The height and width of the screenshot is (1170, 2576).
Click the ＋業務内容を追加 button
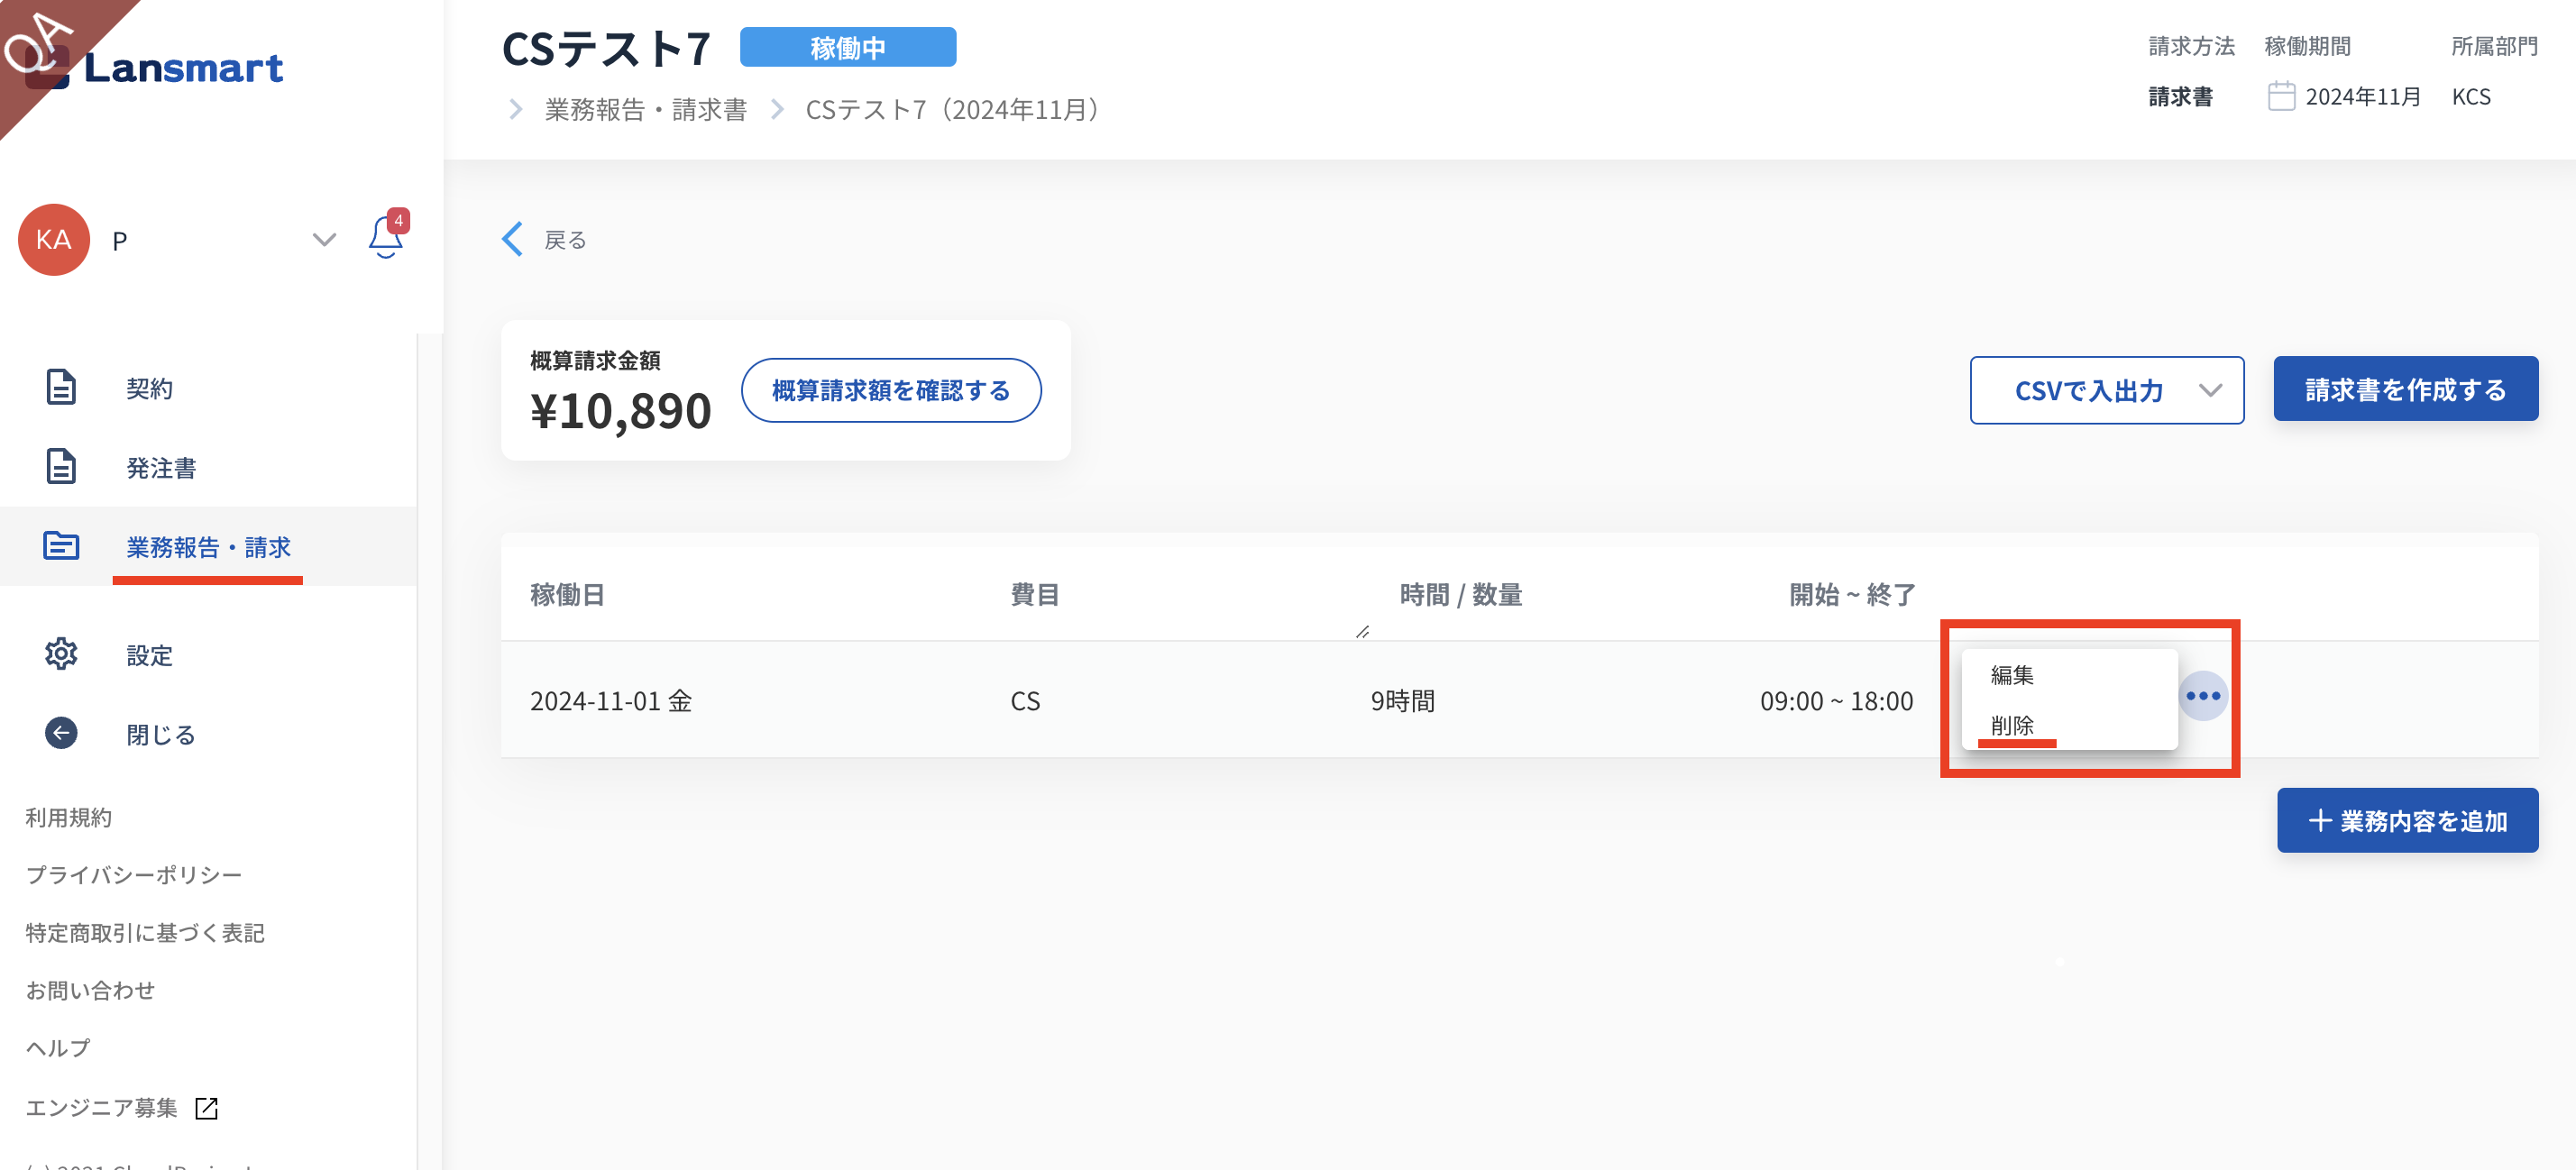[2407, 820]
